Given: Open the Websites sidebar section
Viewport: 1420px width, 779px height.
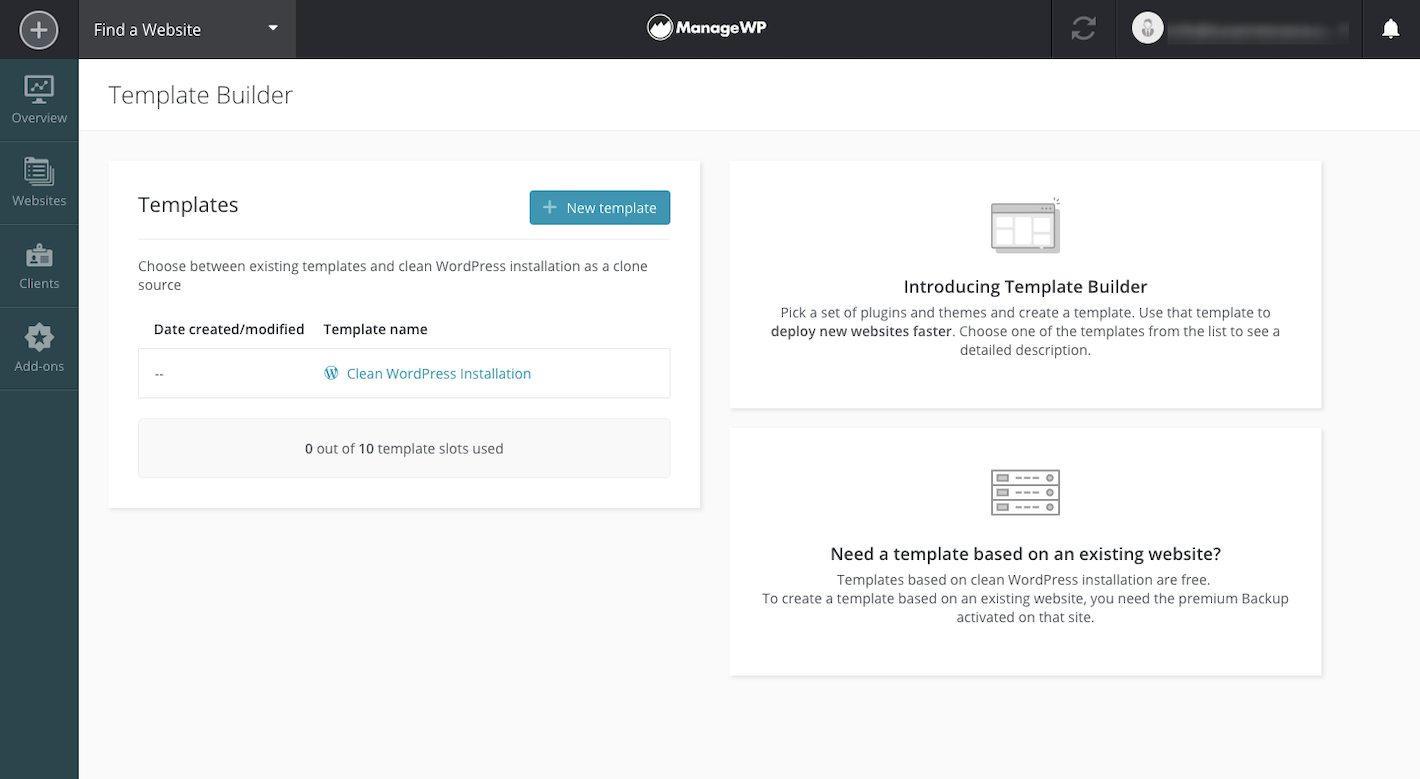Looking at the screenshot, I should [x=39, y=183].
